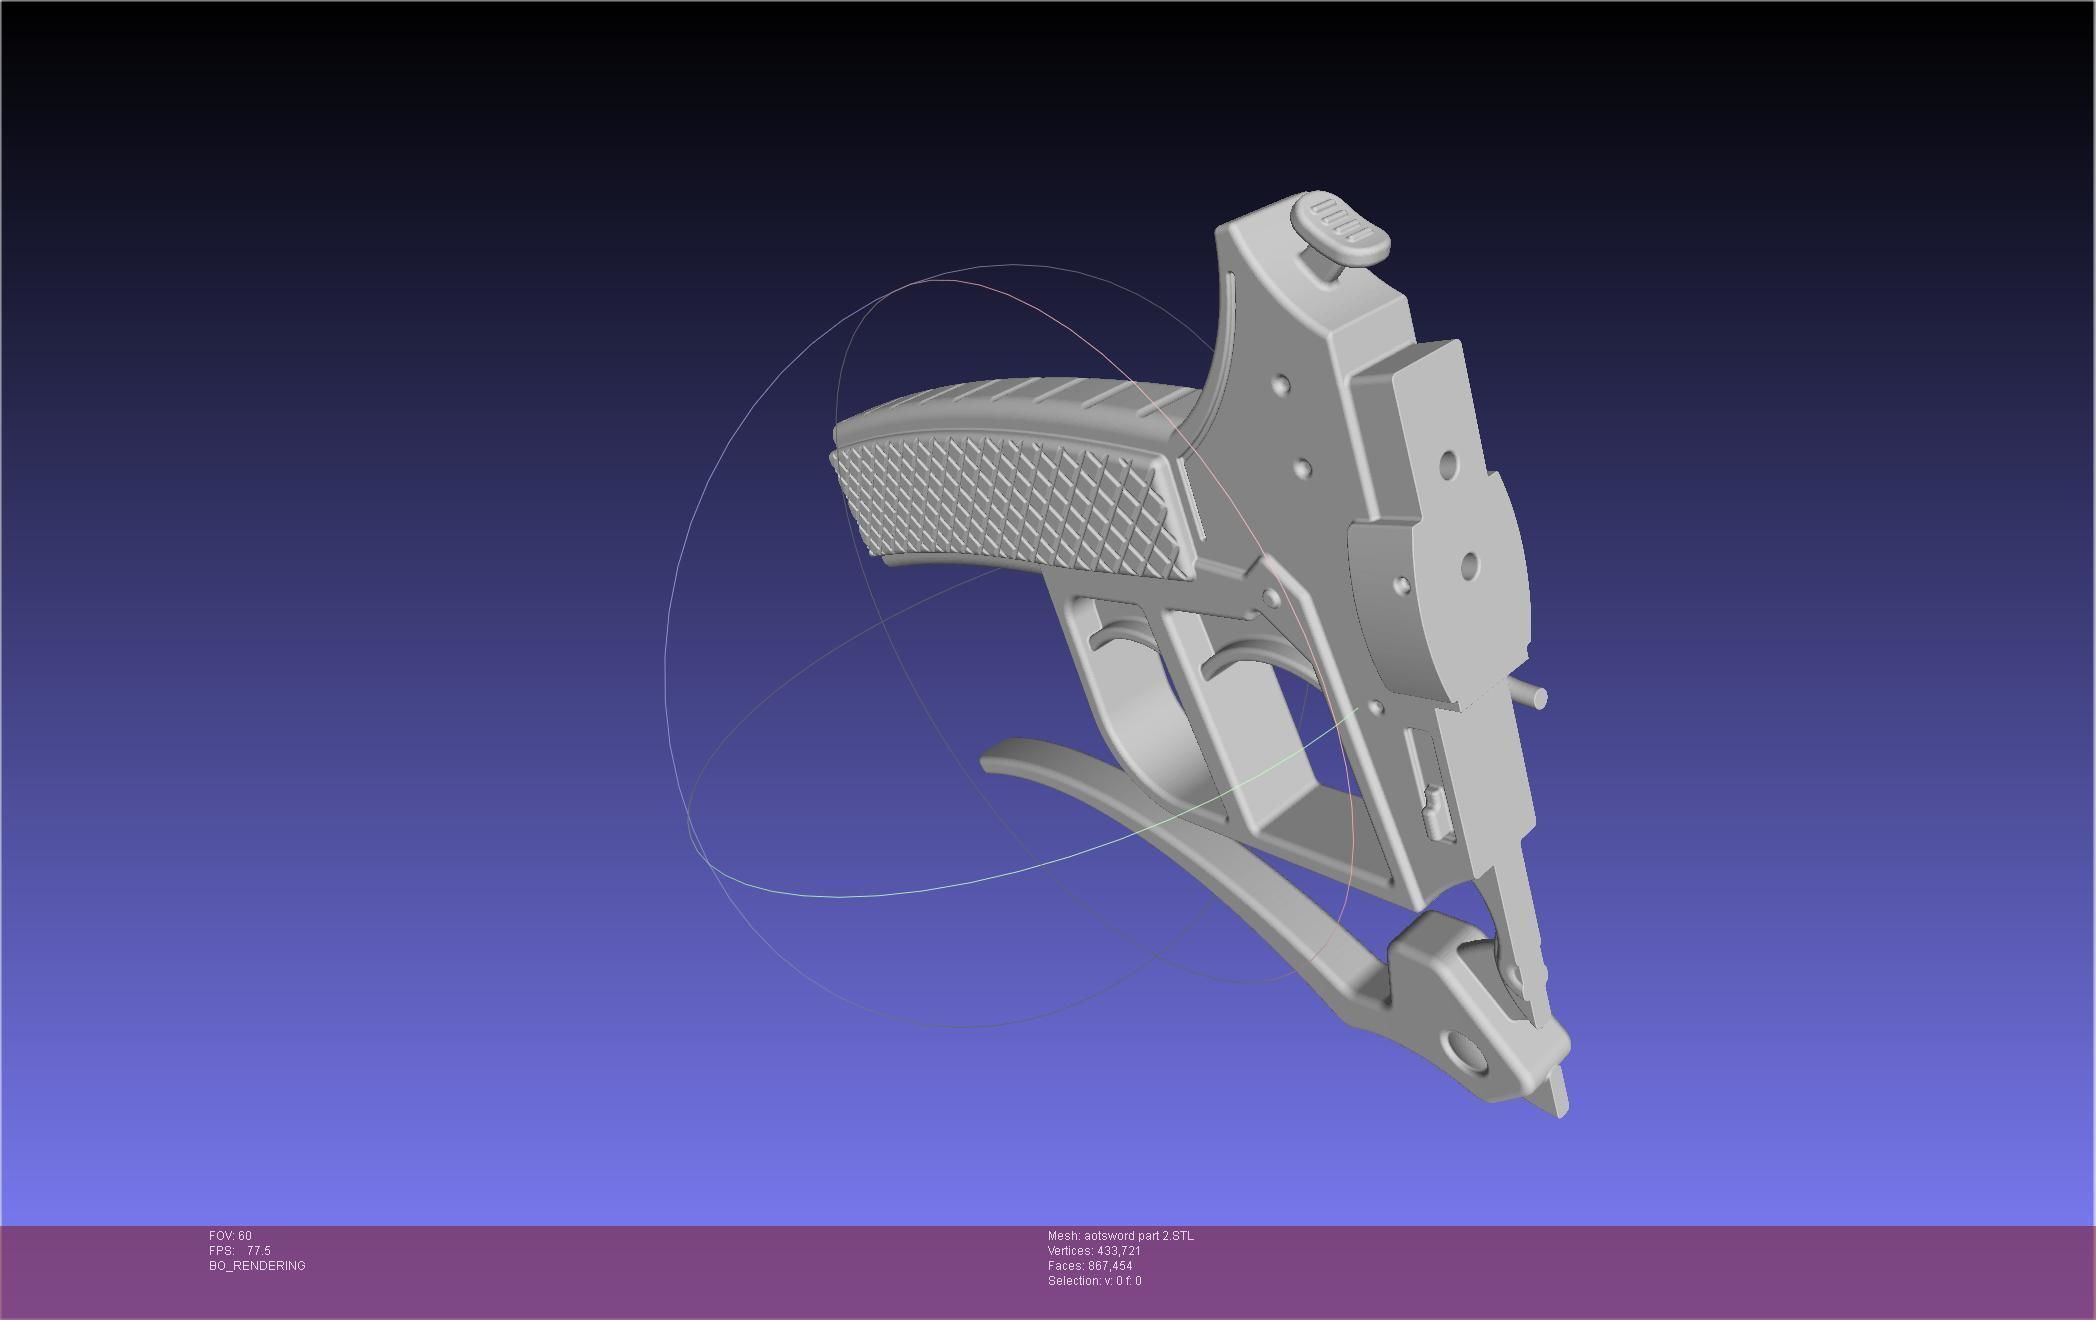Viewport: 2096px width, 1320px height.
Task: Click the BO_RENDERING status label
Action: 257,1266
